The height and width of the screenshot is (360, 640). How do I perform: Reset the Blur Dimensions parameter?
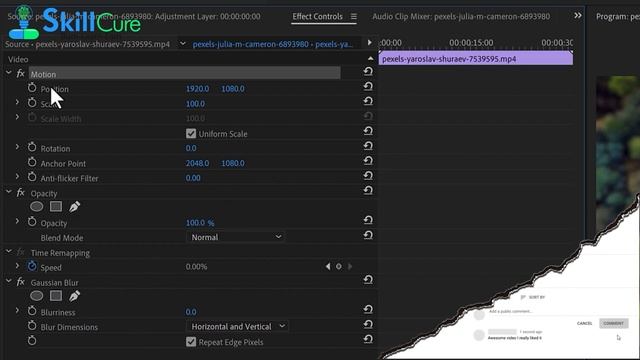tap(368, 324)
